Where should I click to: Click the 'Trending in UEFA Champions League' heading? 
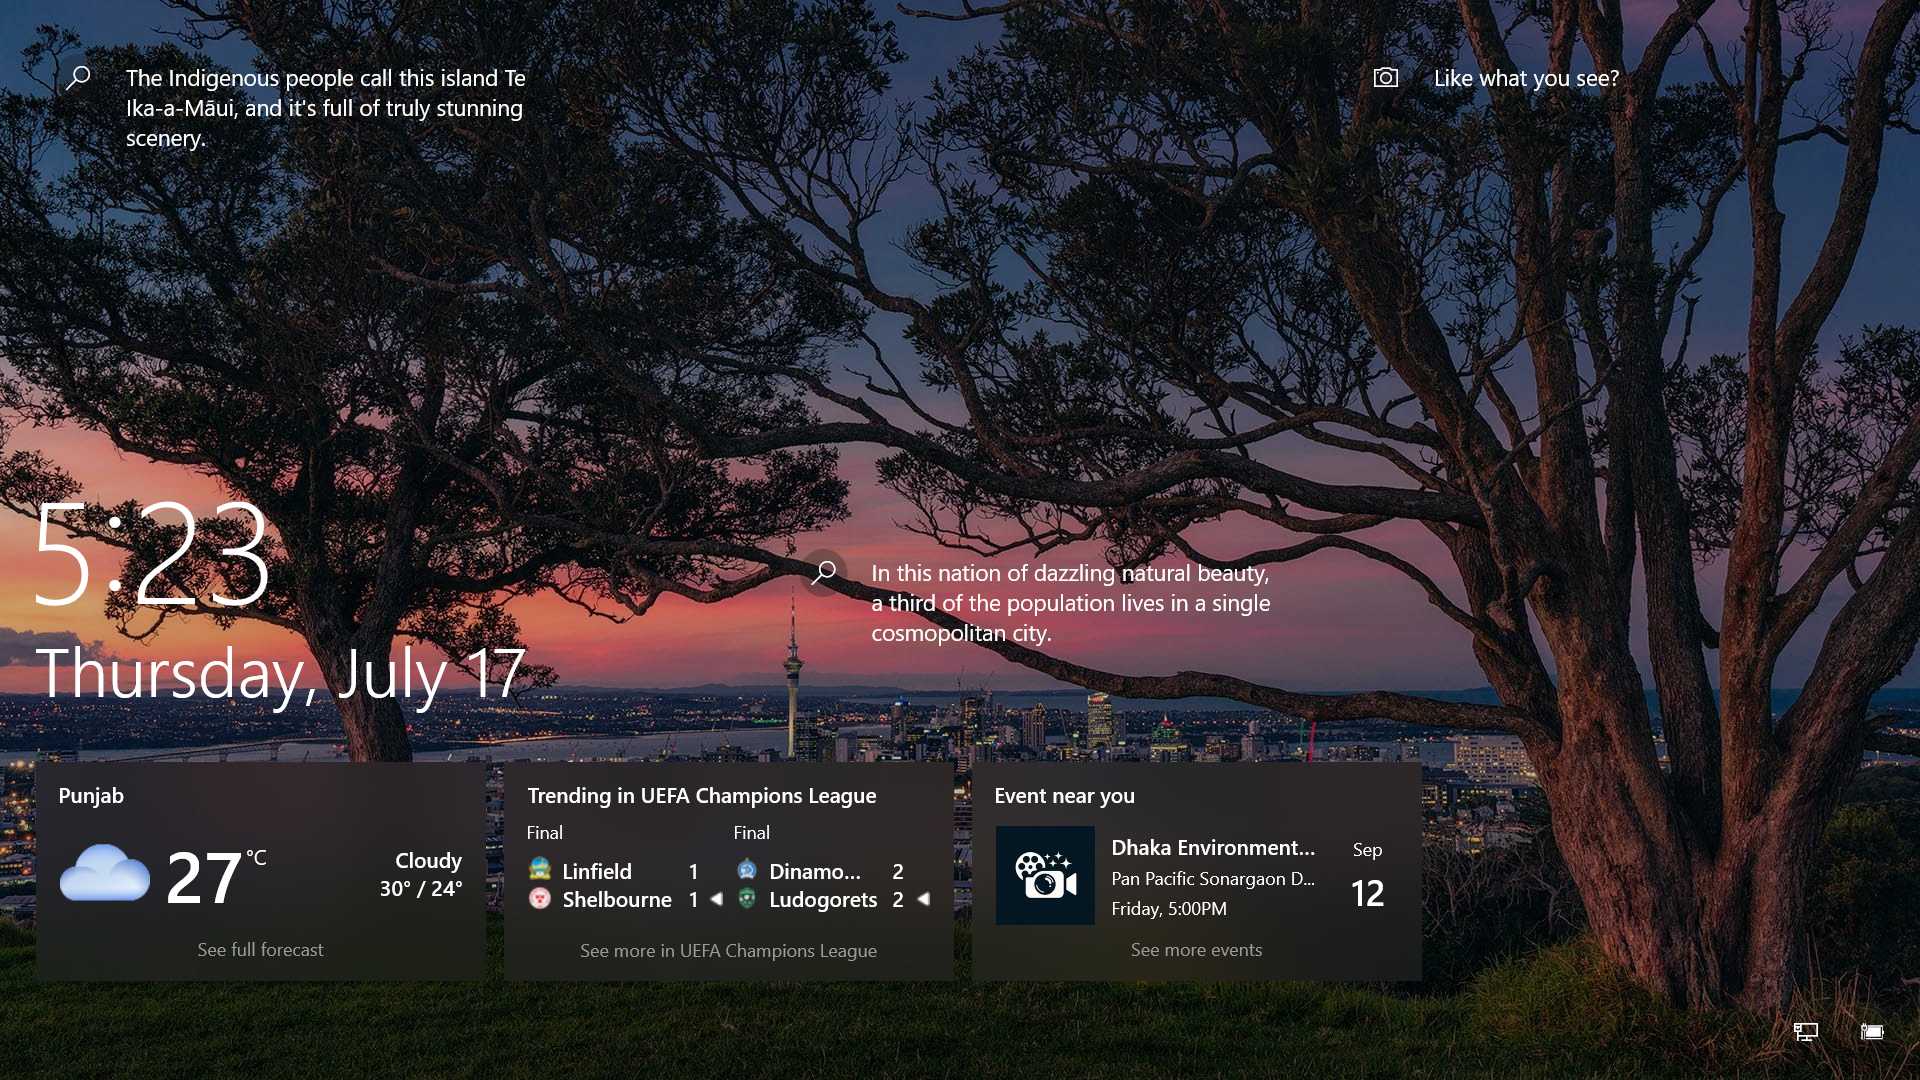pyautogui.click(x=701, y=796)
